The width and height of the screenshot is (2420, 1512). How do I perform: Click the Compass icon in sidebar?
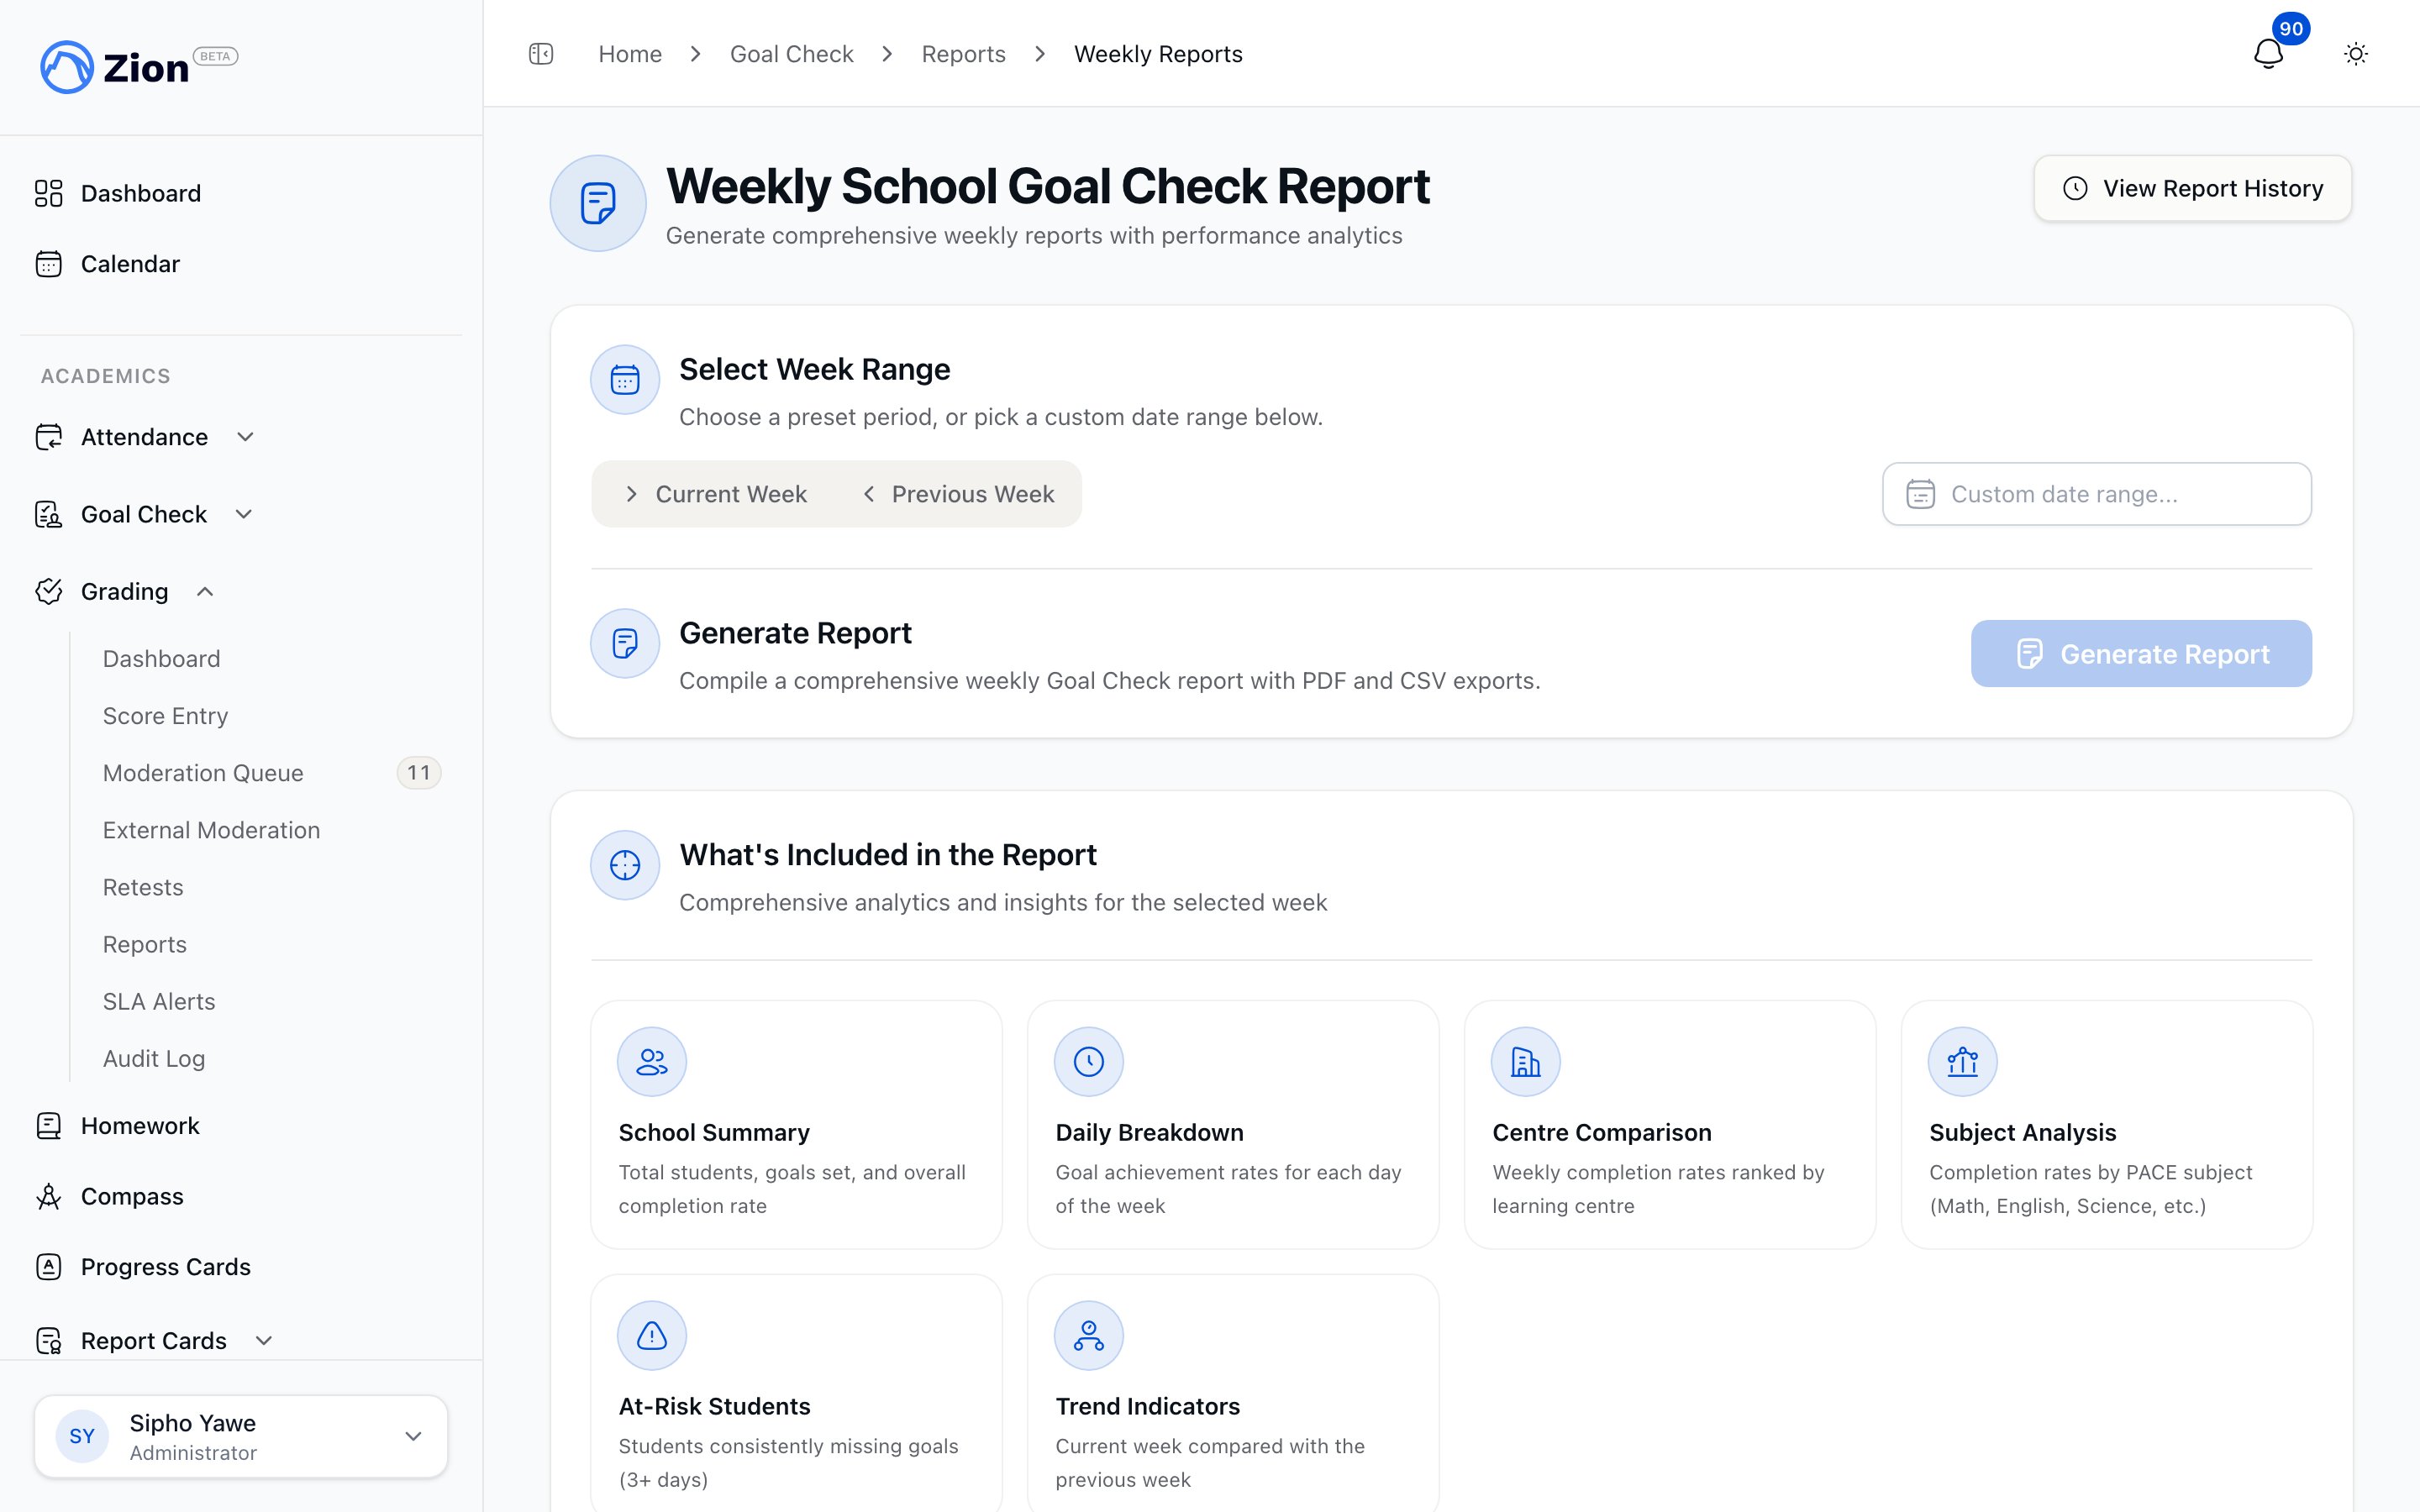48,1197
